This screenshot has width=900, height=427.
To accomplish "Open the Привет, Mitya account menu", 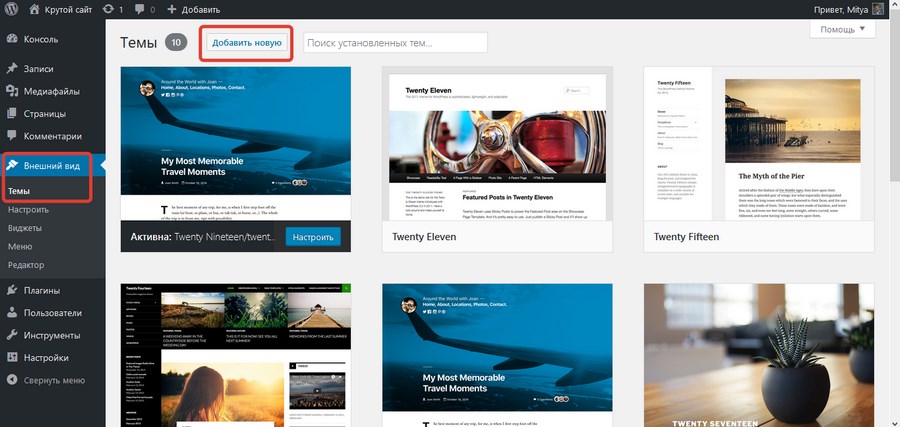I will point(849,9).
